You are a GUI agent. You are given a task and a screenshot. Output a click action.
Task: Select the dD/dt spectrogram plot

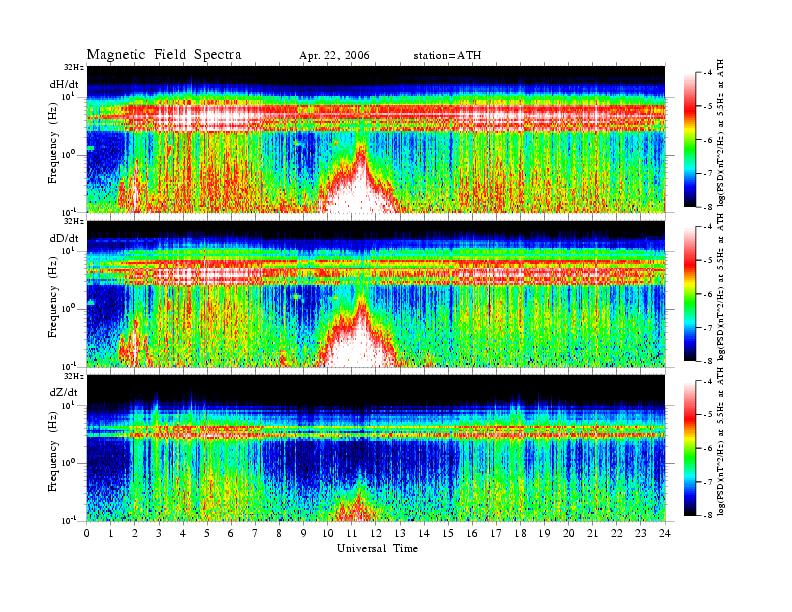point(376,293)
